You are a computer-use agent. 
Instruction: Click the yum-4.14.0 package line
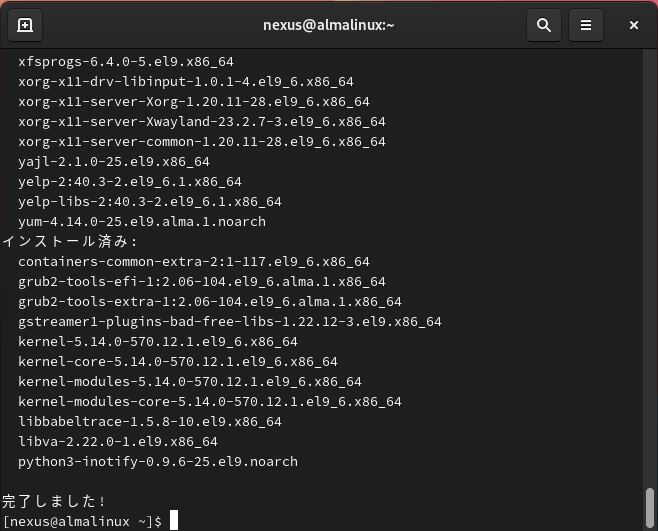(142, 221)
